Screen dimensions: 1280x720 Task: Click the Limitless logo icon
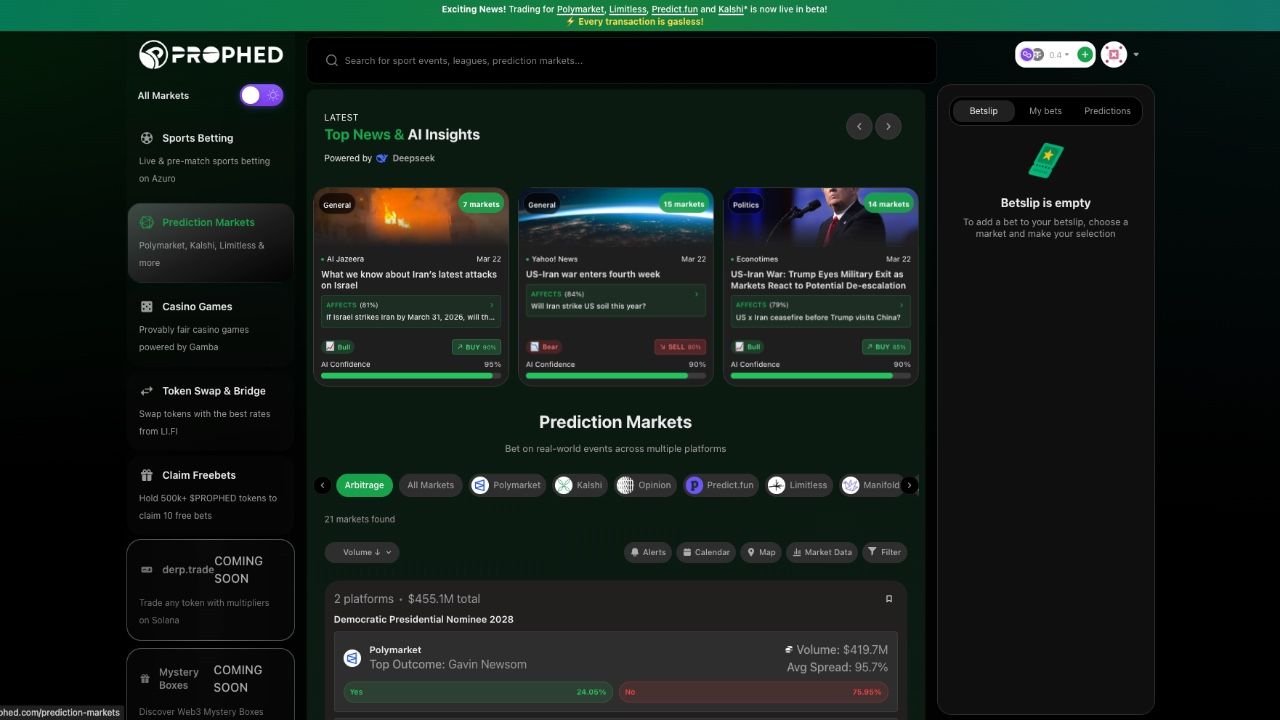coord(777,485)
